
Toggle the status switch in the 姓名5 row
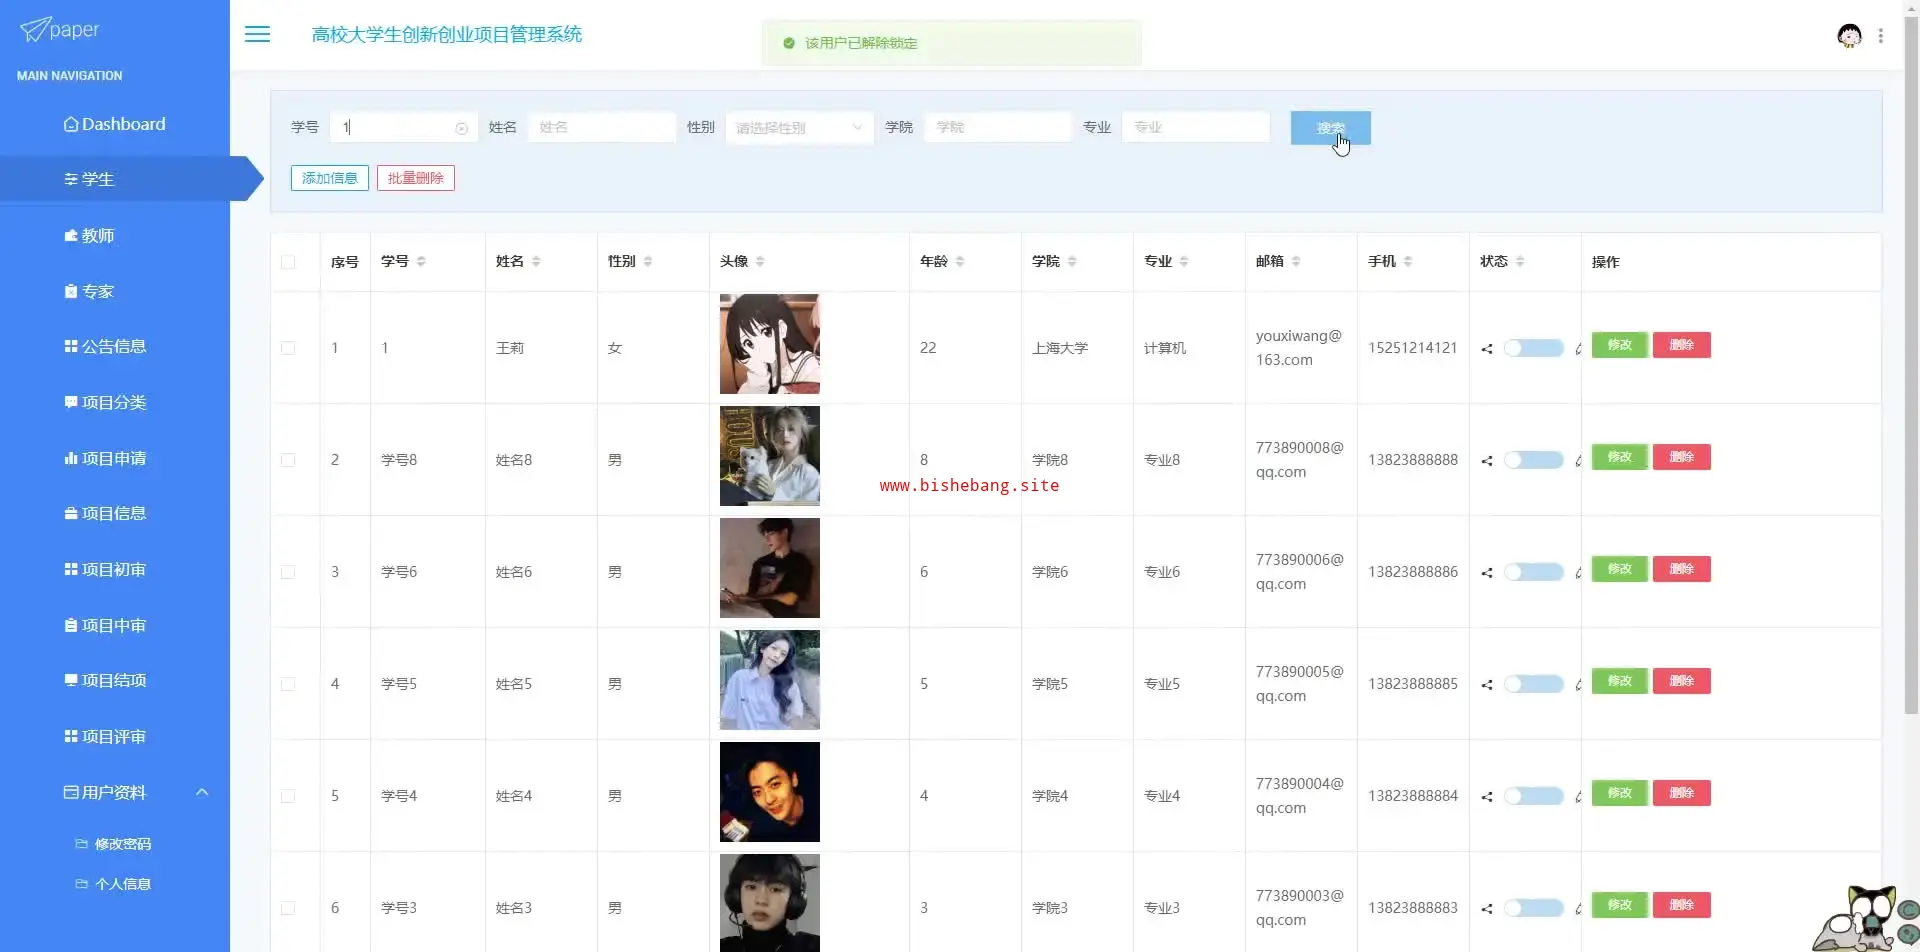point(1534,684)
